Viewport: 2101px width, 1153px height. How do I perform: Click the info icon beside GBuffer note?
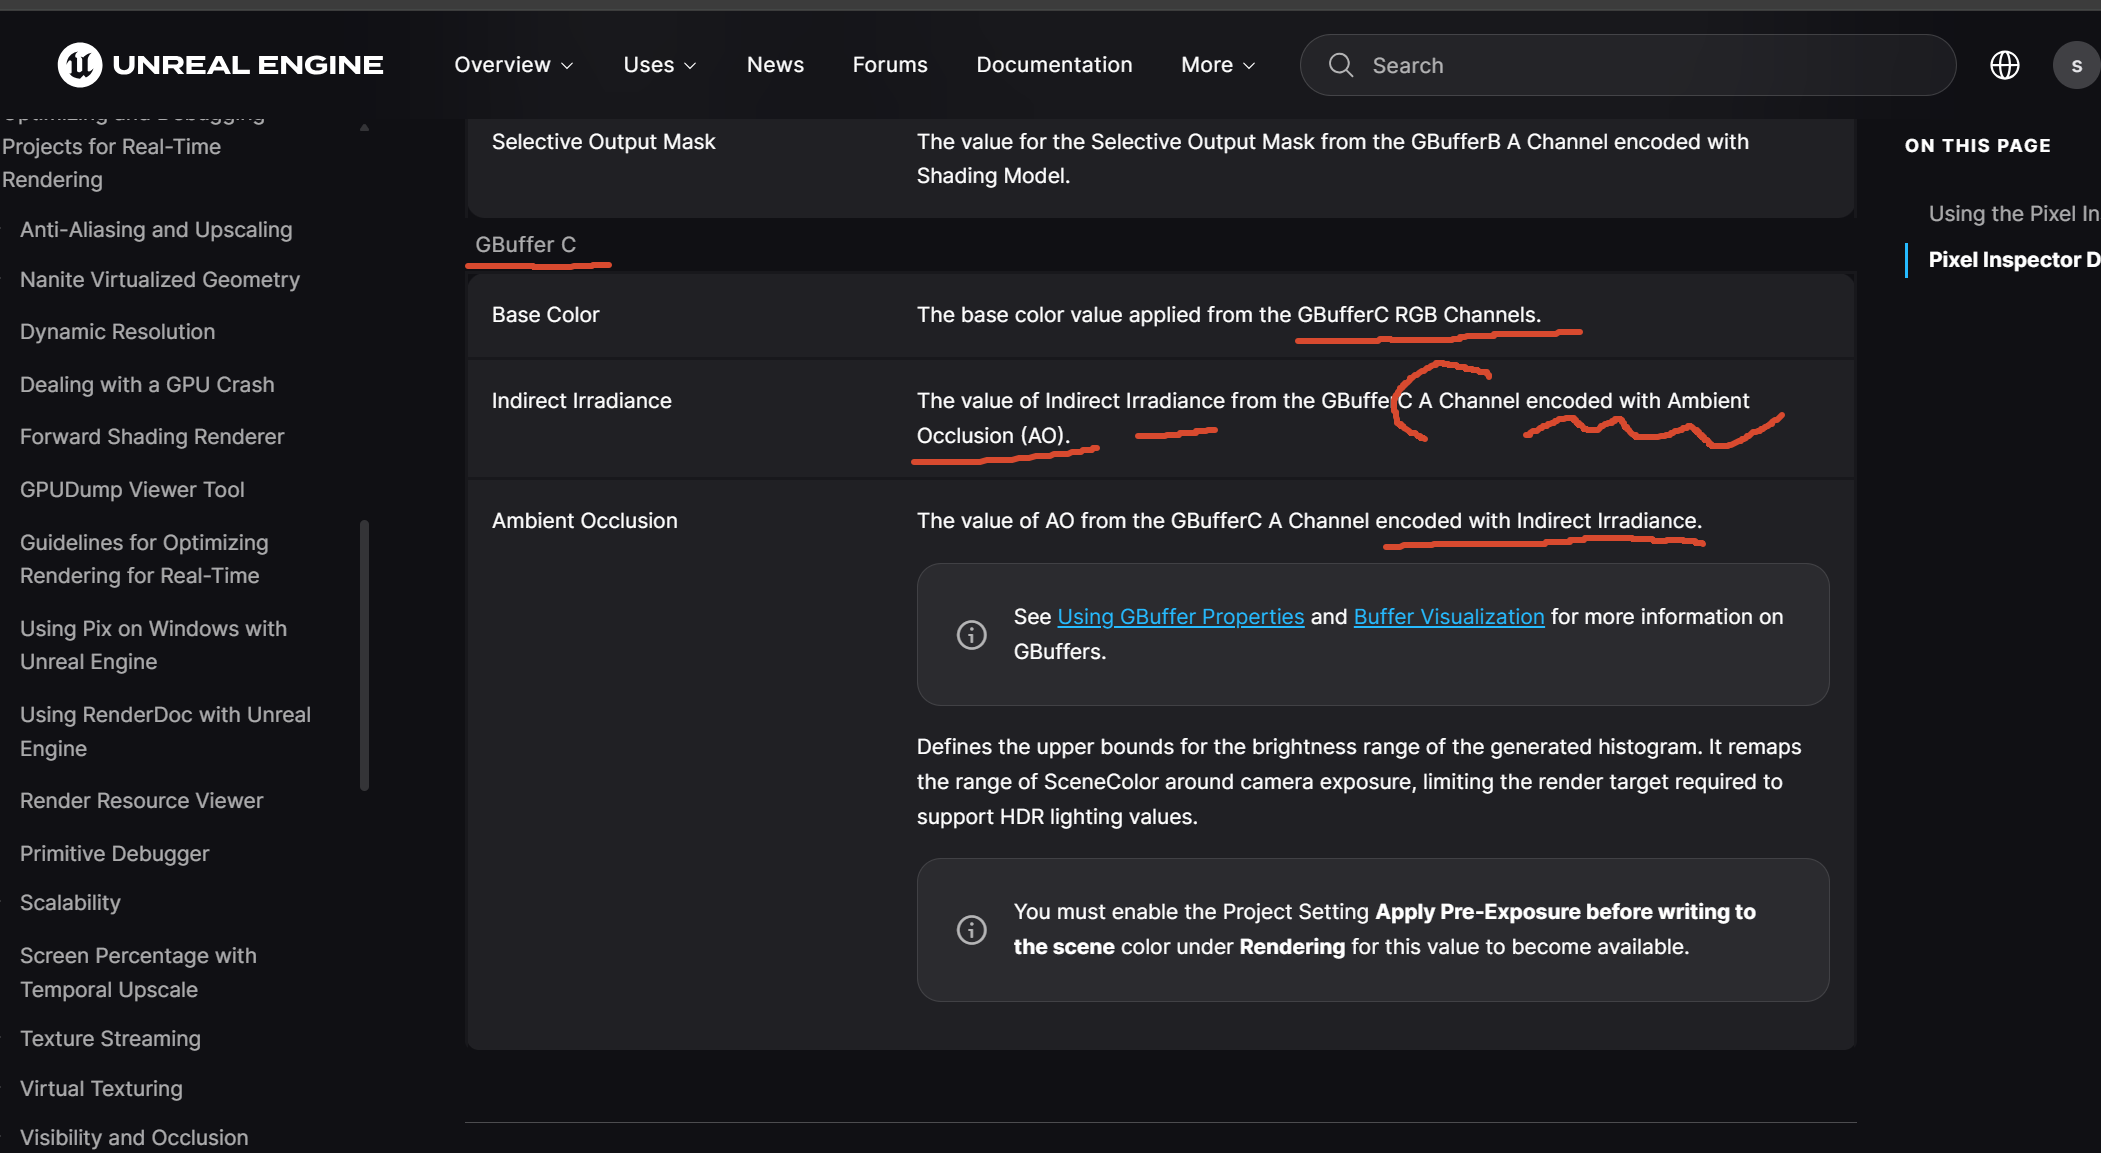click(x=971, y=634)
